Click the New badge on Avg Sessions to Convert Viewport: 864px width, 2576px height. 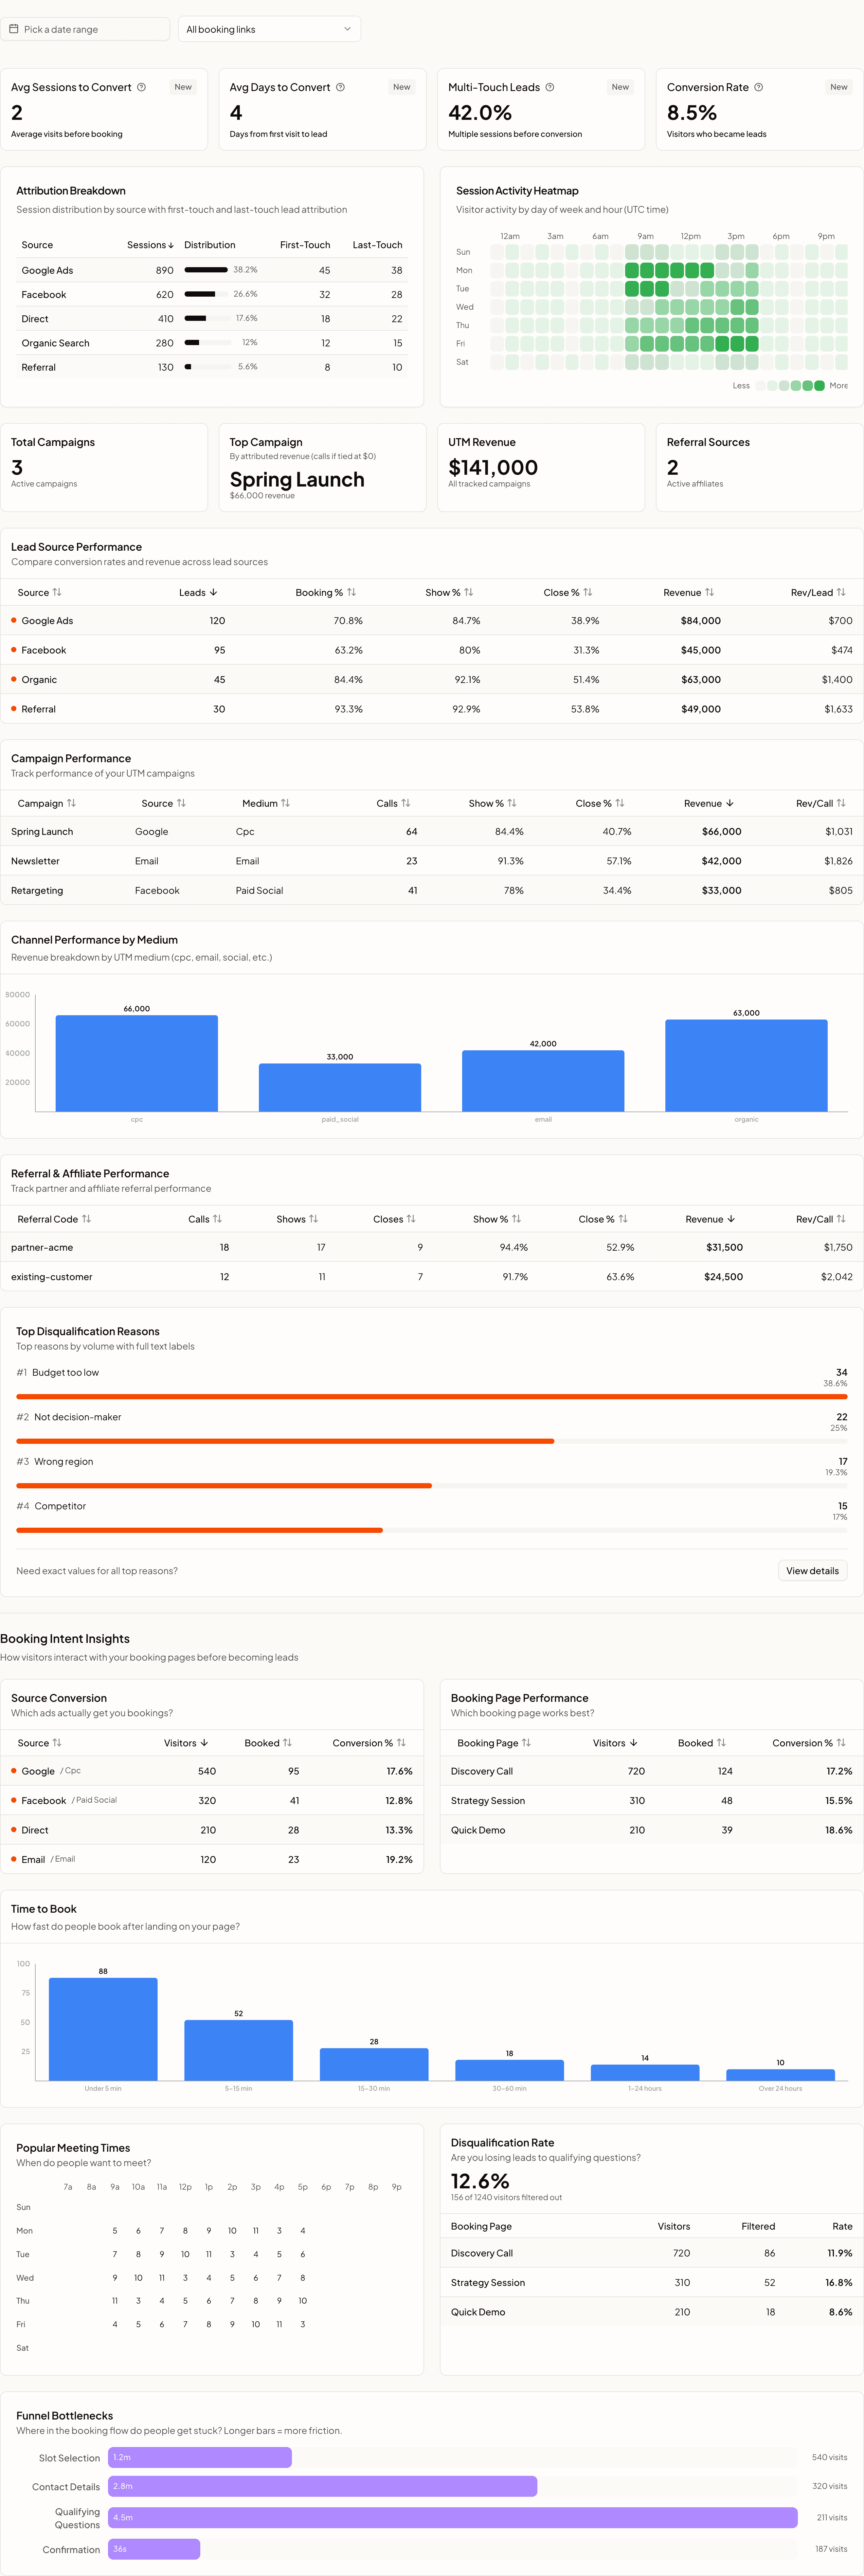point(183,87)
